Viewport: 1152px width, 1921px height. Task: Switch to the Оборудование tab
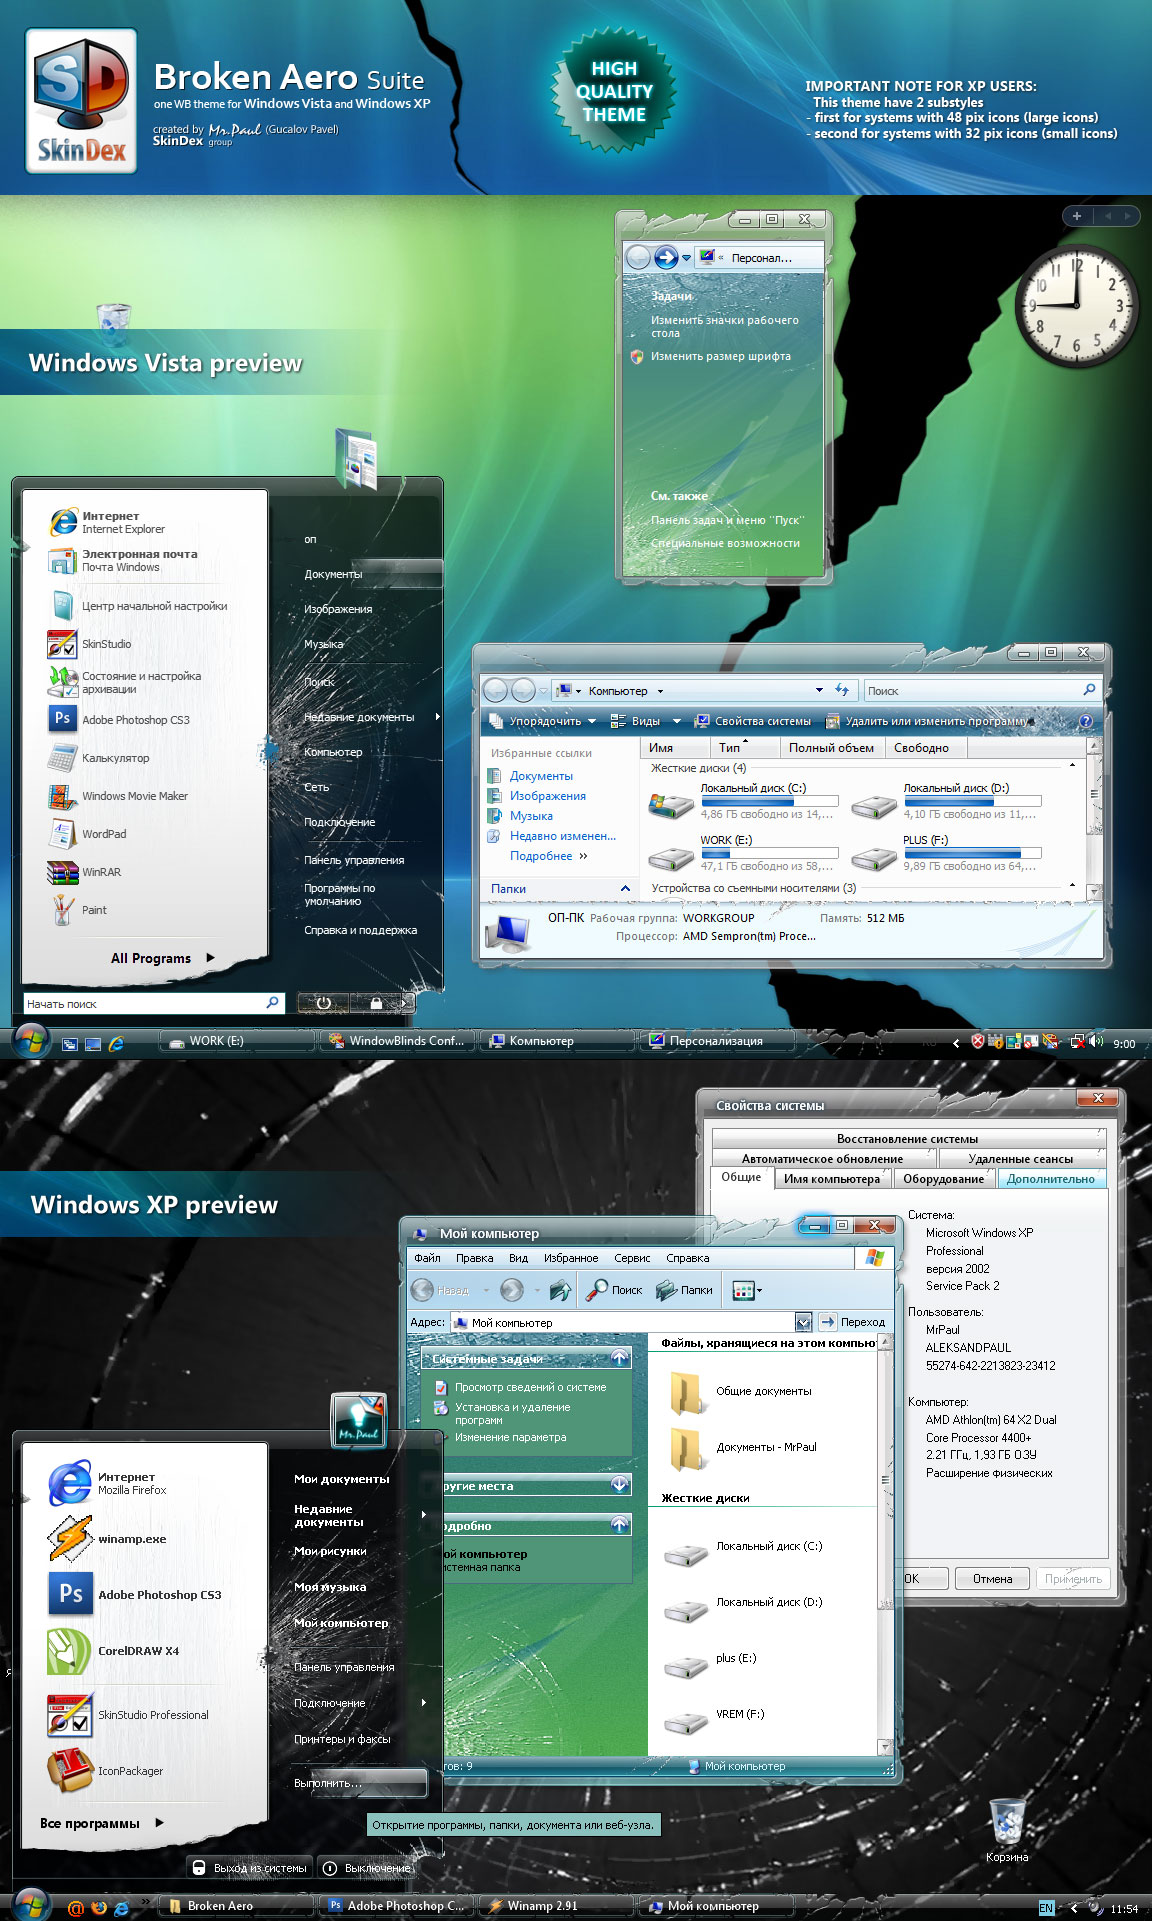tap(944, 1179)
